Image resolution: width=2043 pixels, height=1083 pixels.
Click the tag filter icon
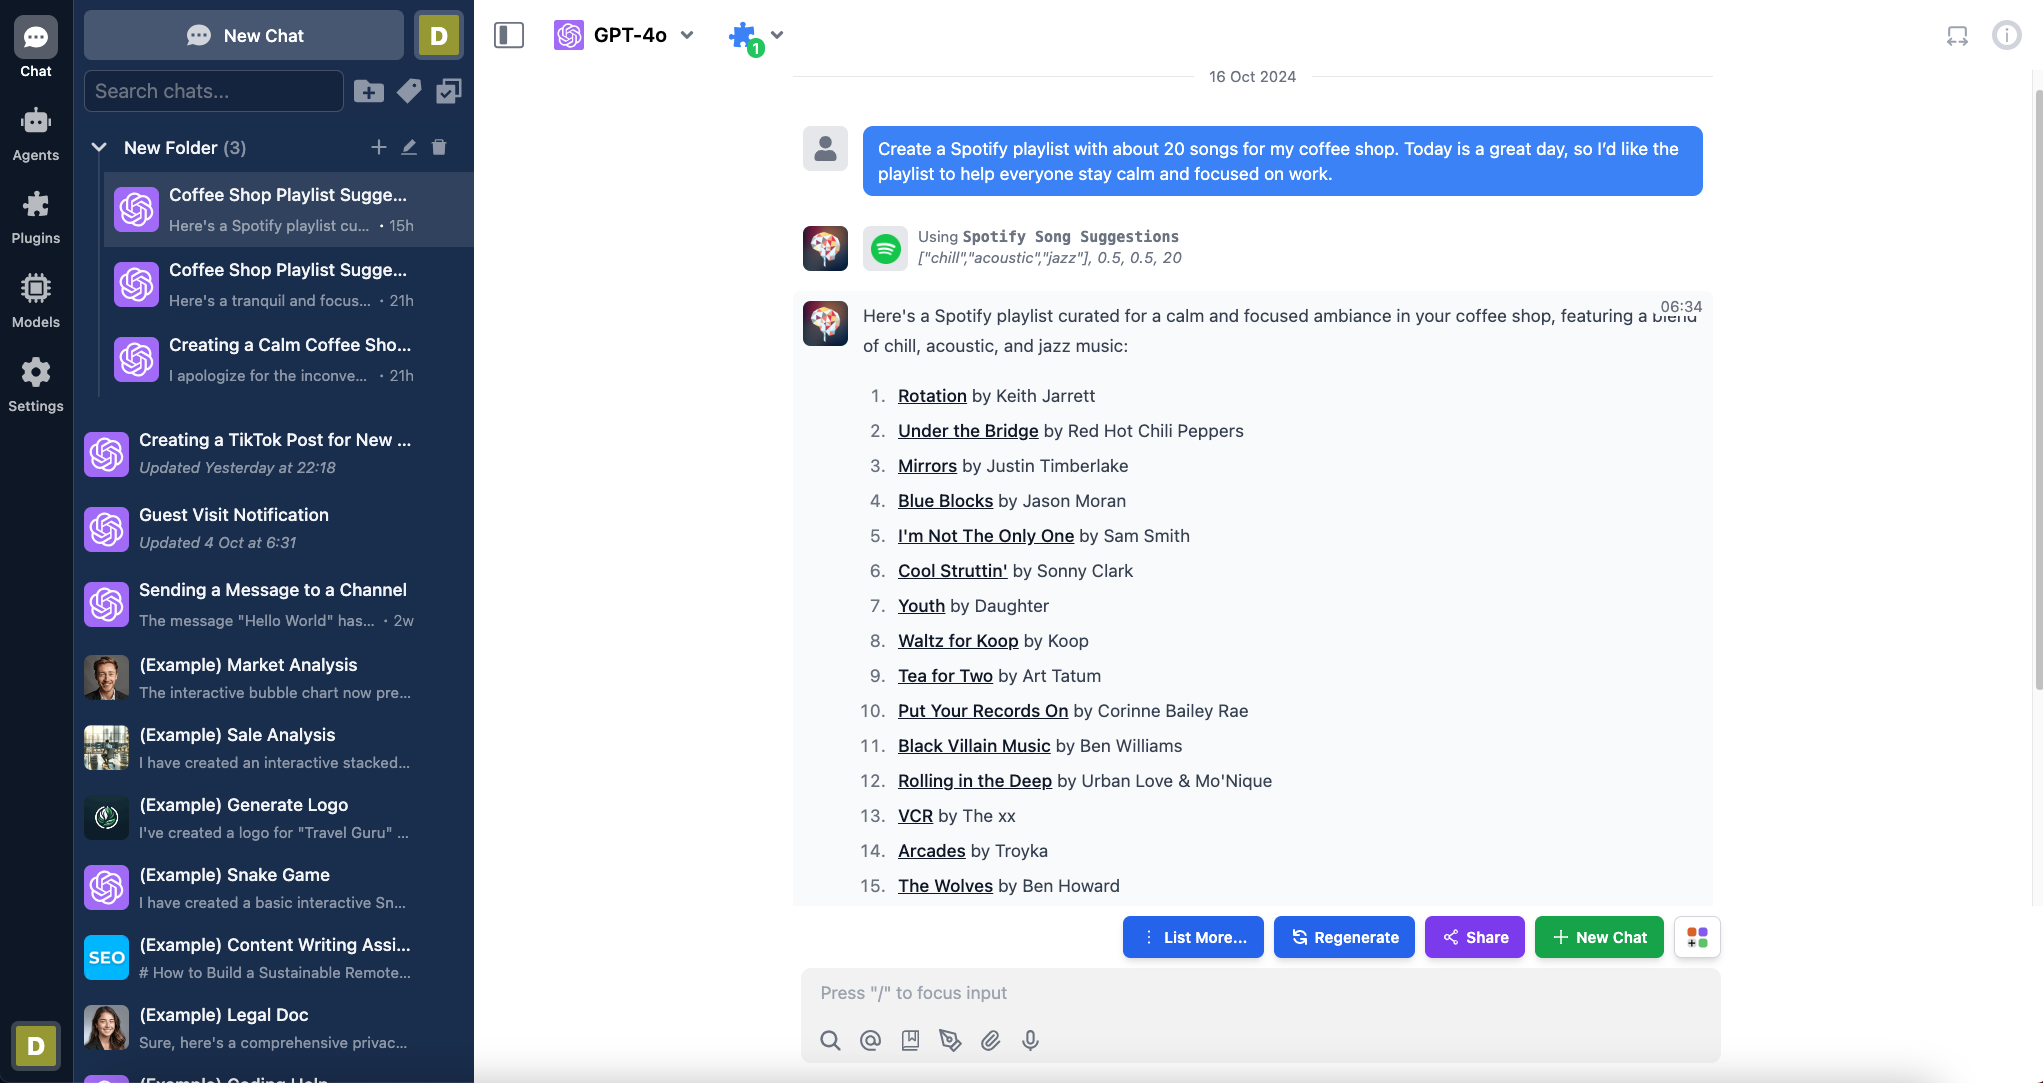pyautogui.click(x=409, y=91)
